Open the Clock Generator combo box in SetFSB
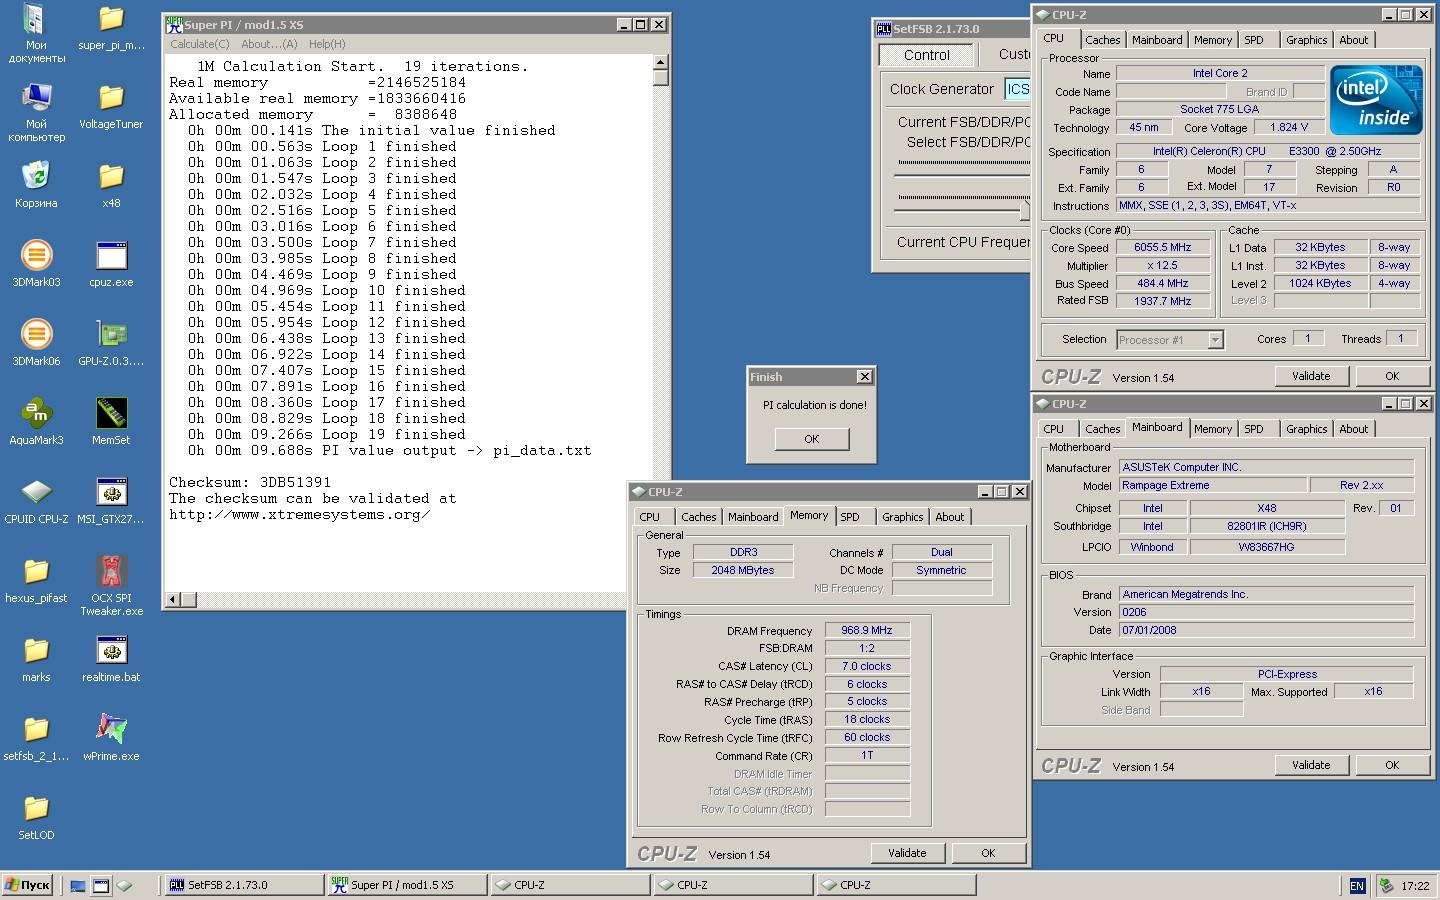This screenshot has width=1440, height=900. [x=1017, y=89]
